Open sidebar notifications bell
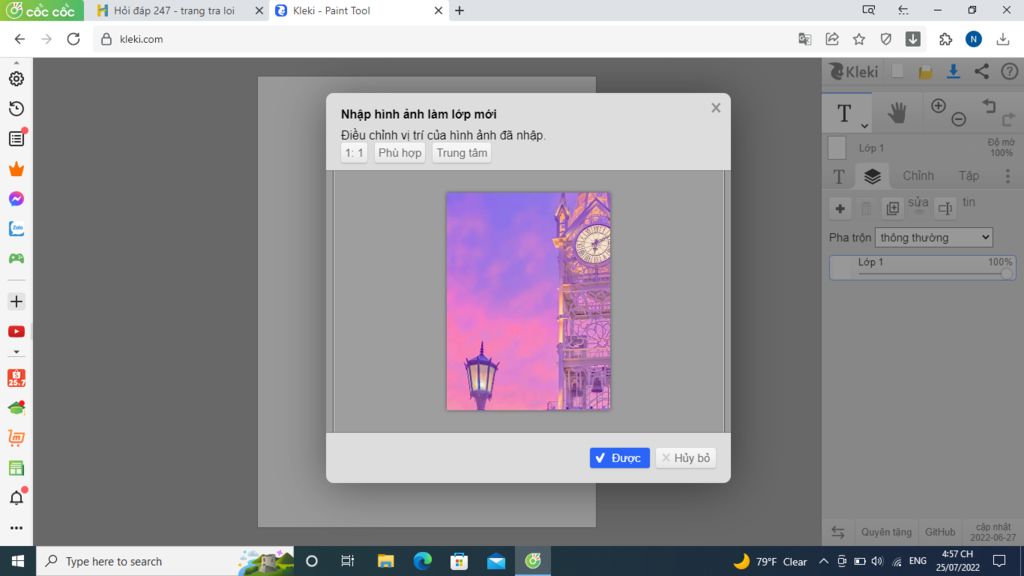1024x576 pixels. tap(16, 498)
